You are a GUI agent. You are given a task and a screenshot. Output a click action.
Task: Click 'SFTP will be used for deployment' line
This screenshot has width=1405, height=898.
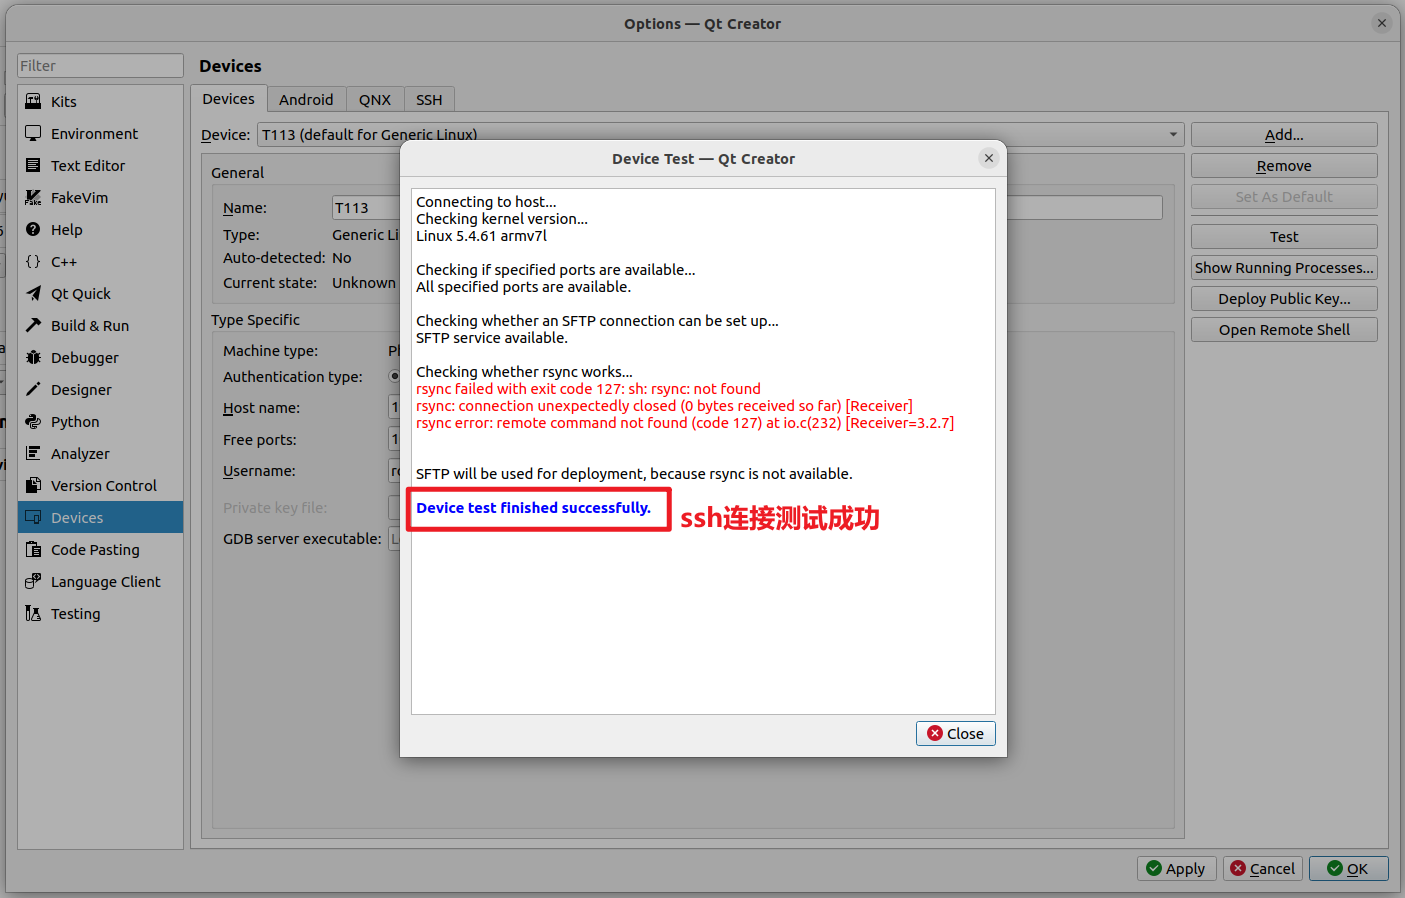pyautogui.click(x=634, y=474)
